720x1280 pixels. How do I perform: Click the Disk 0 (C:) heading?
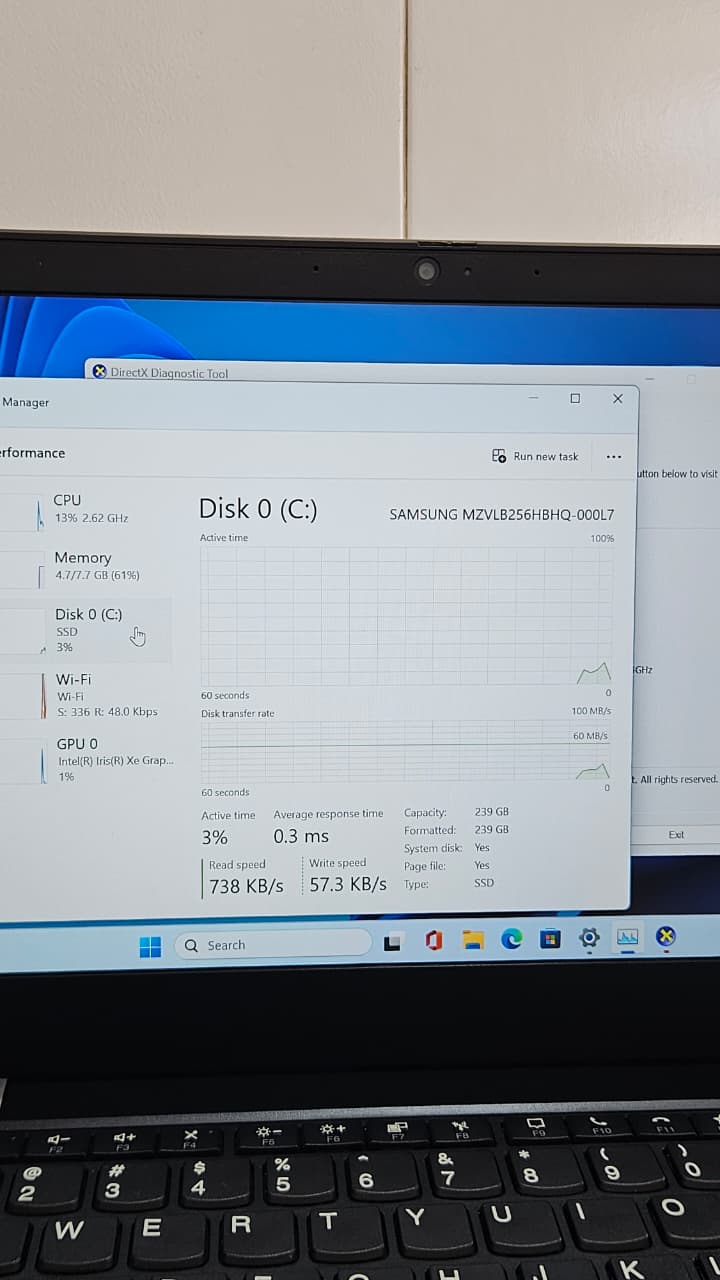point(258,509)
